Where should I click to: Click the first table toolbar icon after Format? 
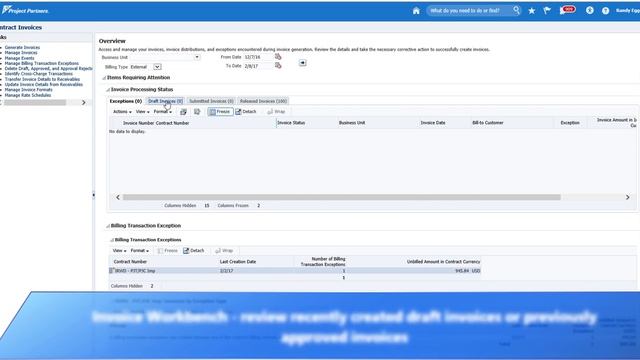[x=183, y=112]
